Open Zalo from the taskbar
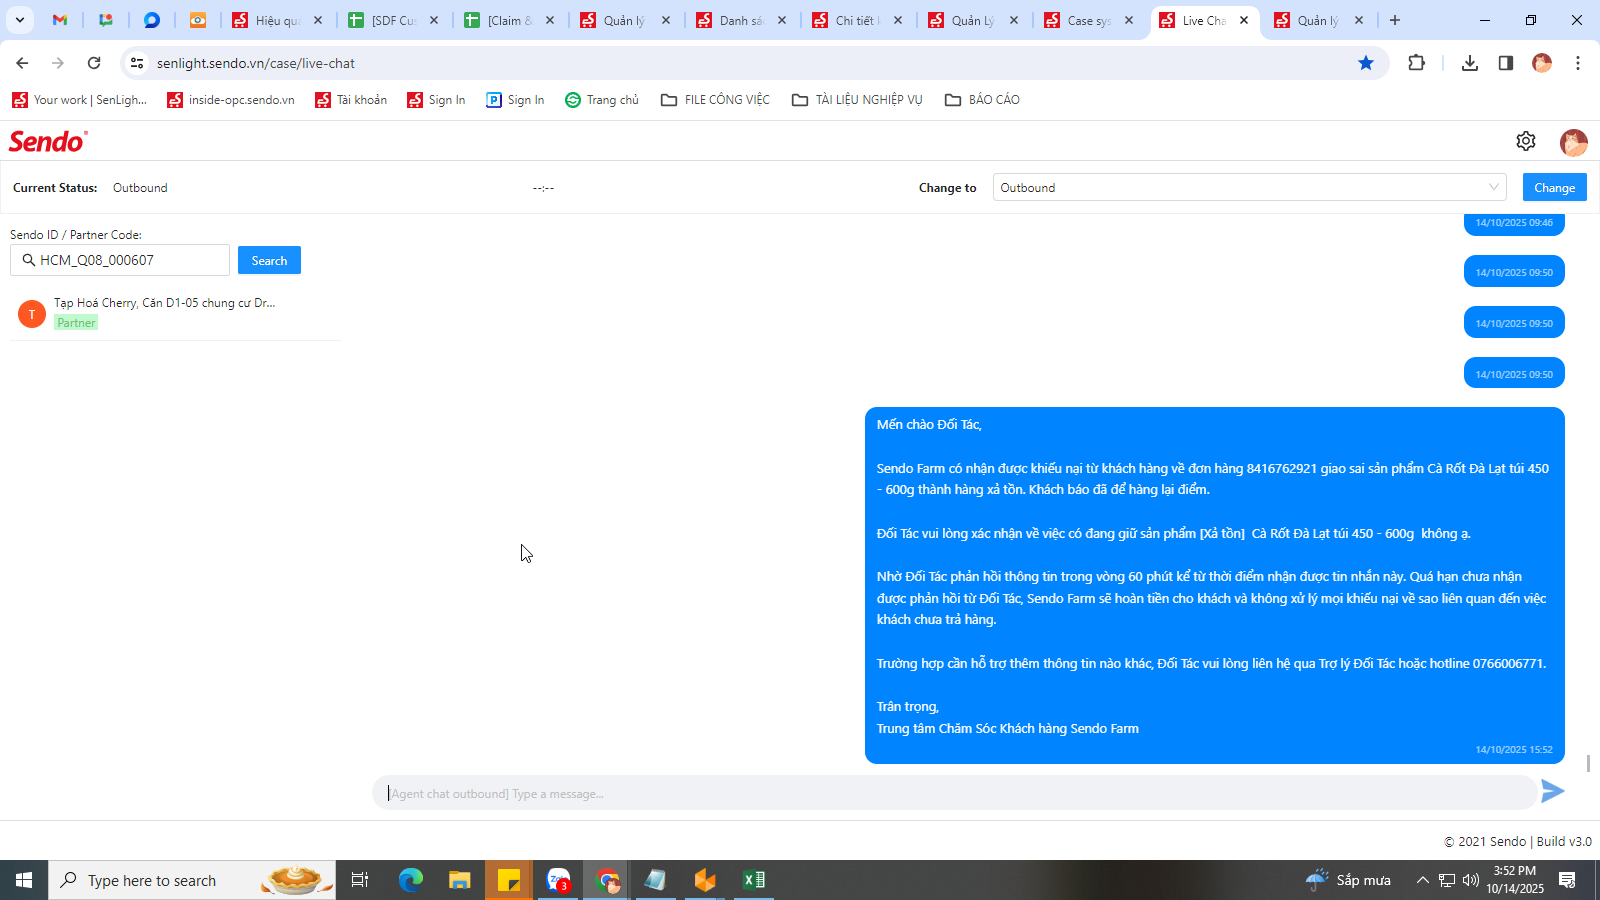 pos(558,880)
